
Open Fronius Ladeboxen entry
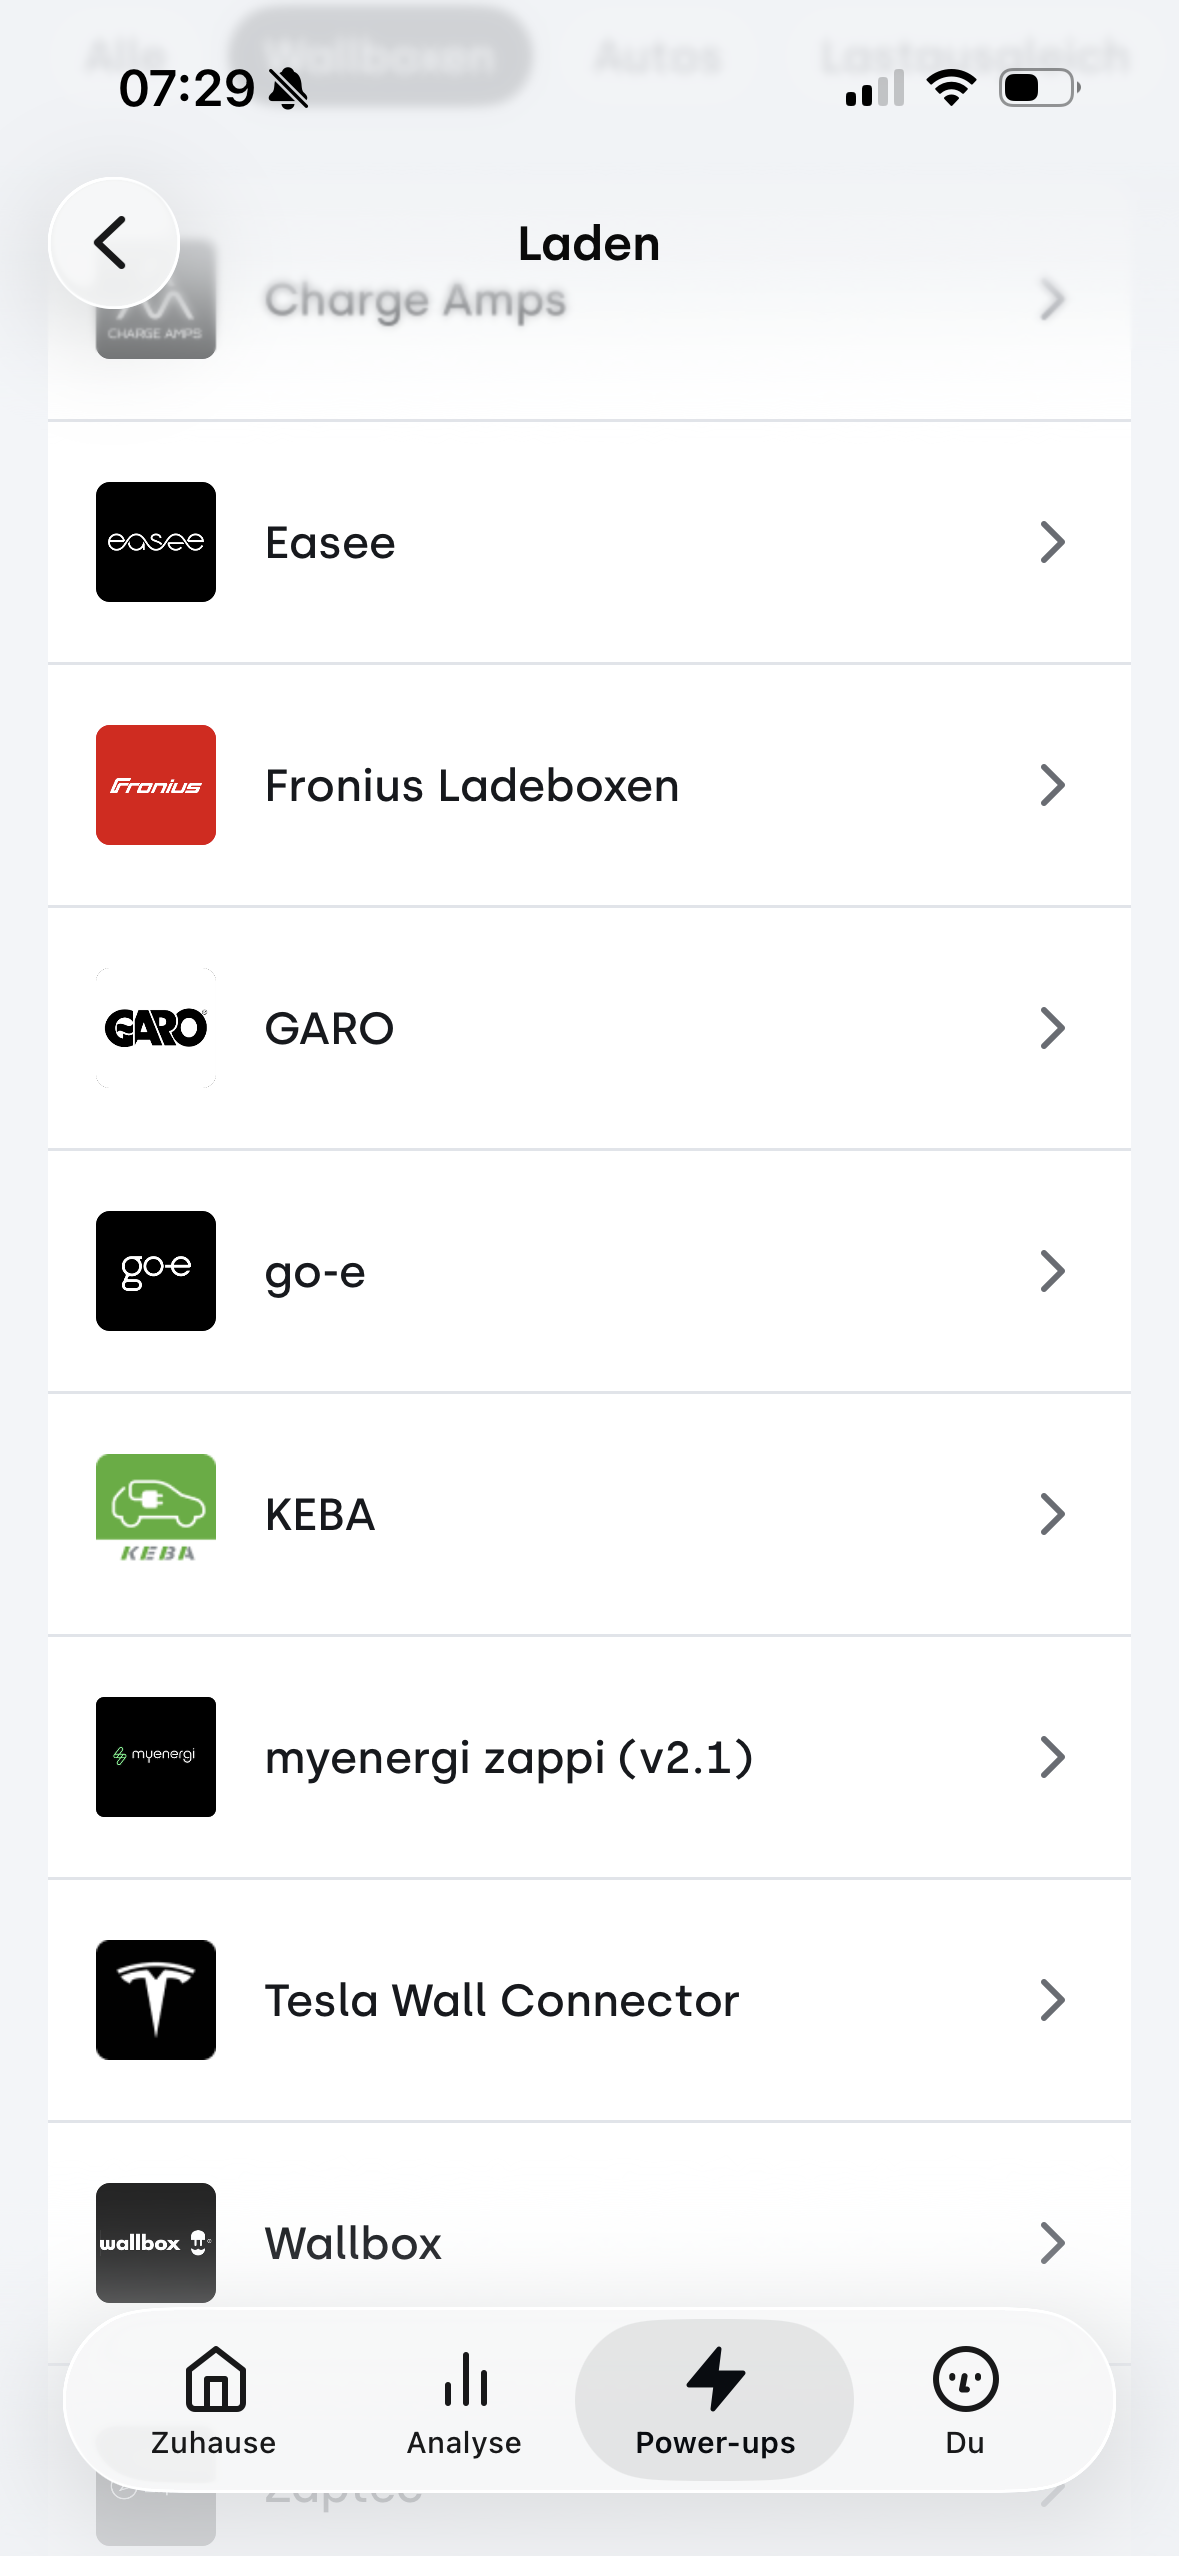coord(472,786)
